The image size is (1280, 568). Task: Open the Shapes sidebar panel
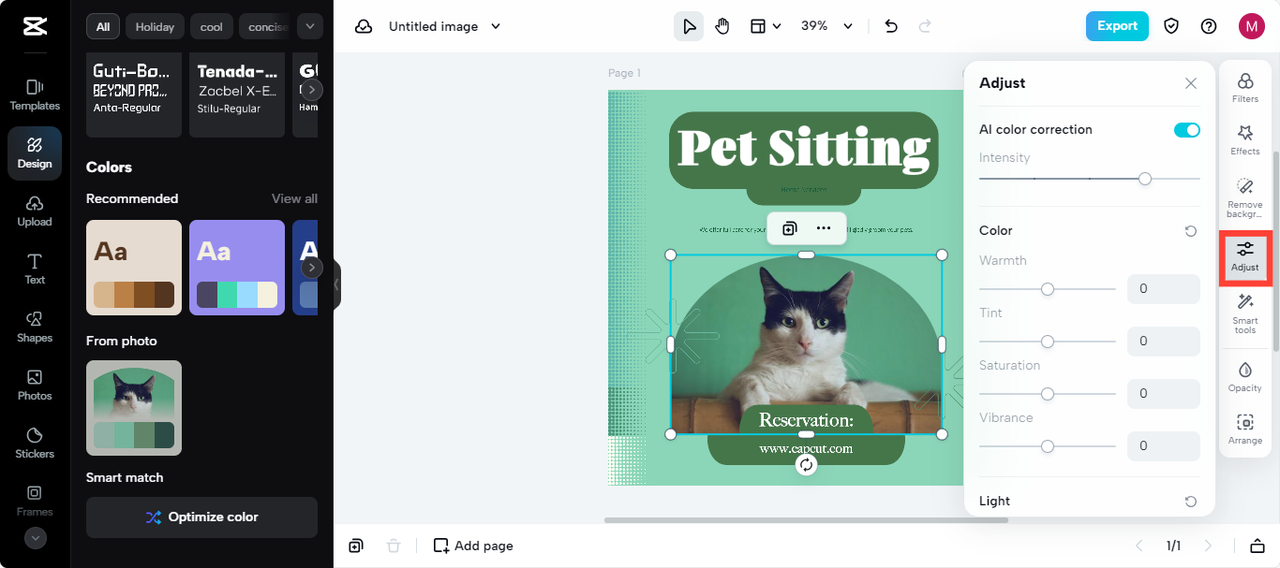[x=35, y=327]
